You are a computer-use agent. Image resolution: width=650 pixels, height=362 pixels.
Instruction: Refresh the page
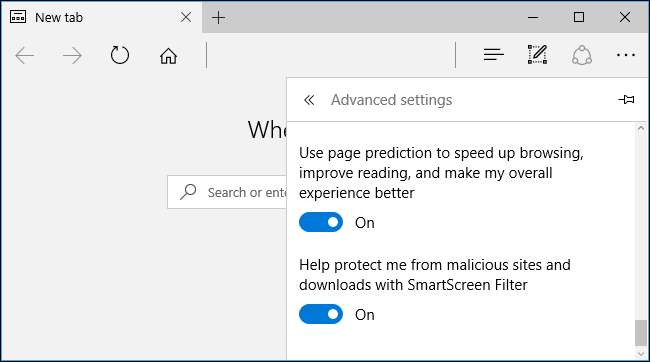(120, 55)
